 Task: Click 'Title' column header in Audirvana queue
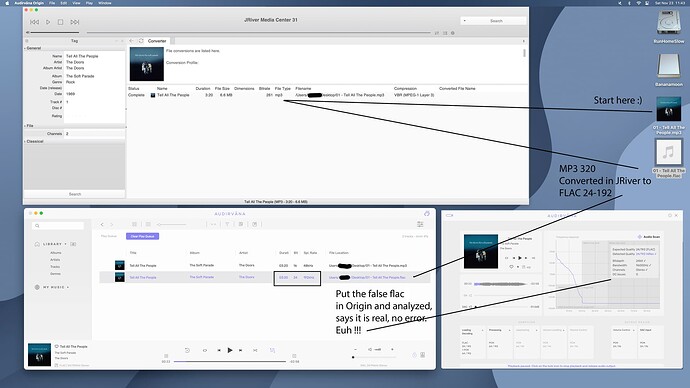(x=133, y=253)
